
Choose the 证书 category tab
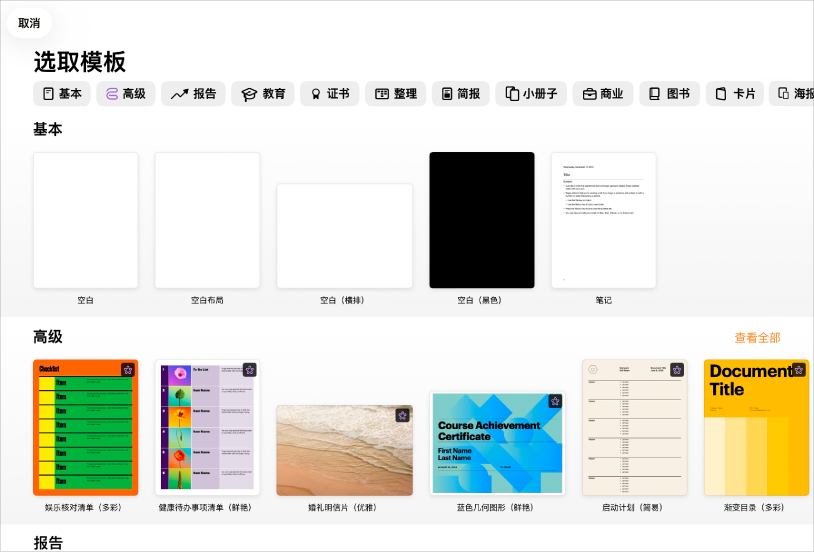[330, 94]
